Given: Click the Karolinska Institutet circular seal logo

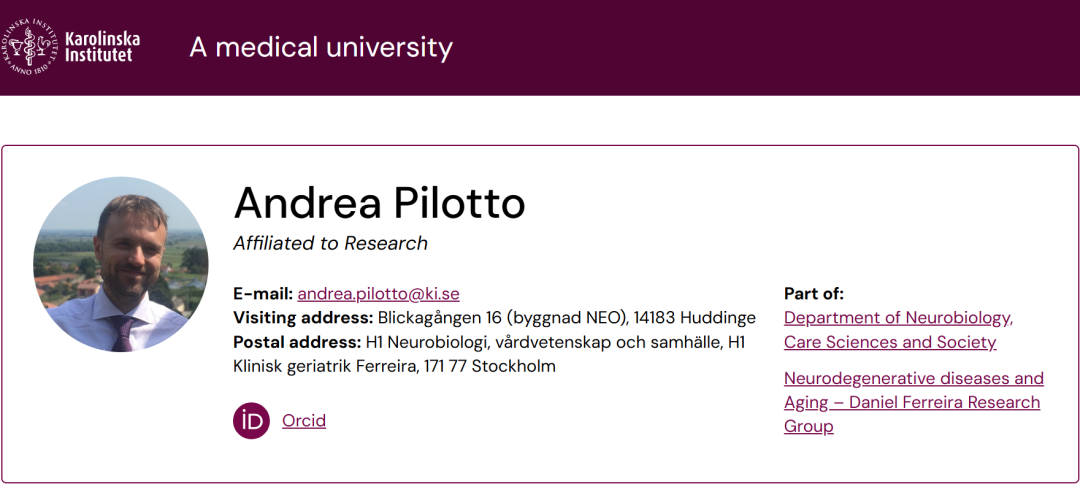Looking at the screenshot, I should (x=29, y=47).
